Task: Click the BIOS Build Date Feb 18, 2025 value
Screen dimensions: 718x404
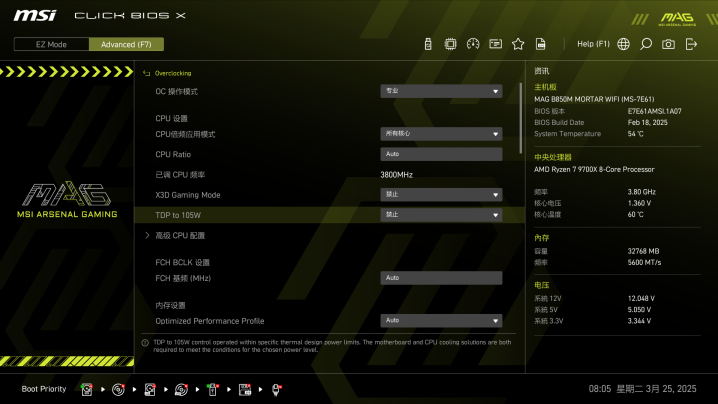Action: click(647, 122)
